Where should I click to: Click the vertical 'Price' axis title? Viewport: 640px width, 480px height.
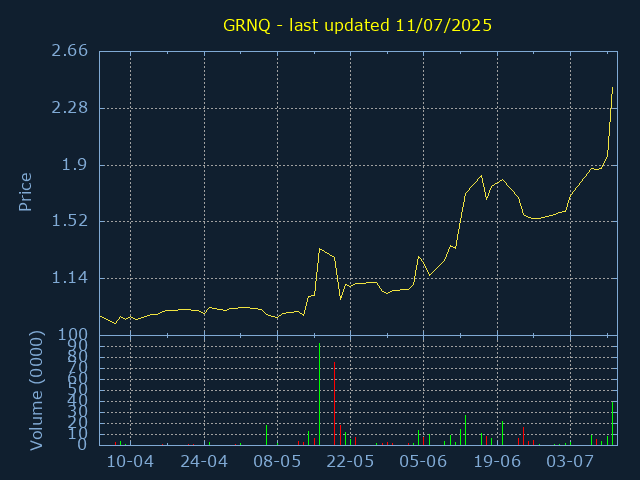point(25,192)
